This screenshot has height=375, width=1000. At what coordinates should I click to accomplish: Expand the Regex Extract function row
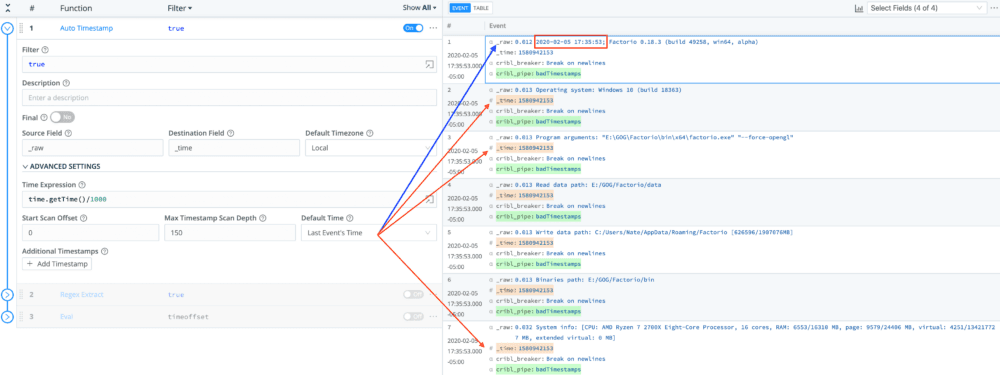tap(8, 295)
